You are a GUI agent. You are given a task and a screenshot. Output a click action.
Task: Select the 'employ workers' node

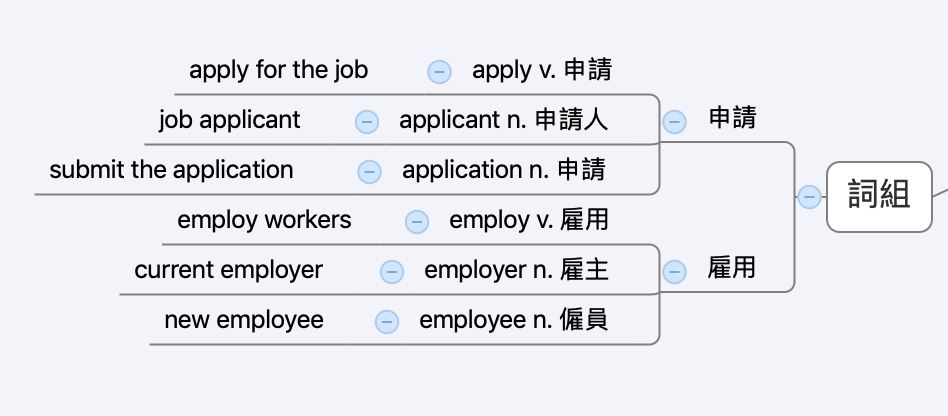264,220
